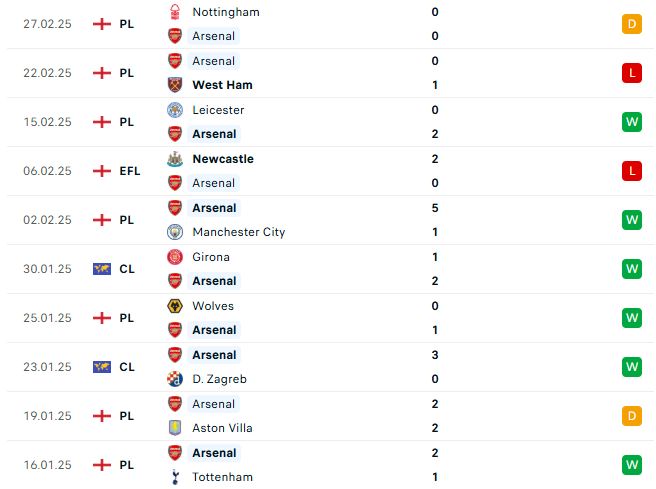This screenshot has width=656, height=489.
Task: Click the EFL competition label on 06.02.25
Action: point(130,171)
